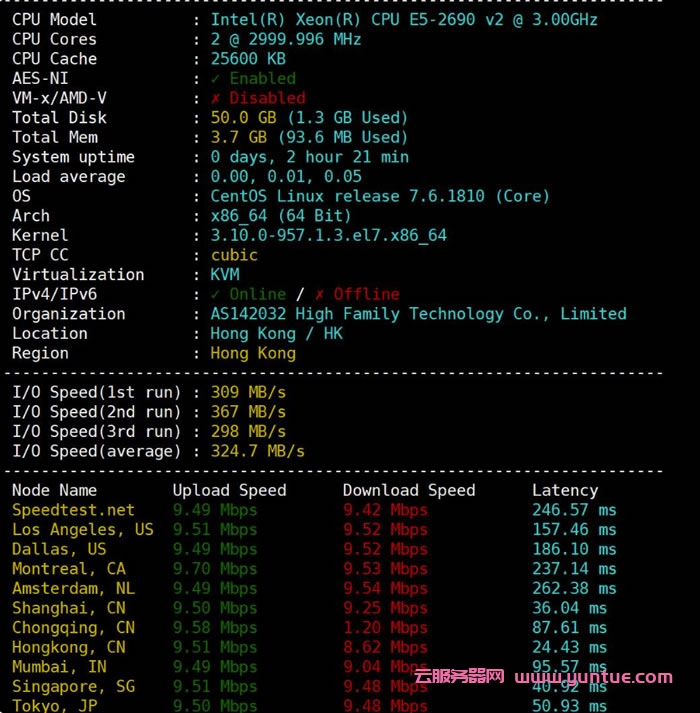The height and width of the screenshot is (713, 700).
Task: Click the I/O average speed 324.7 MB/s
Action: 258,451
